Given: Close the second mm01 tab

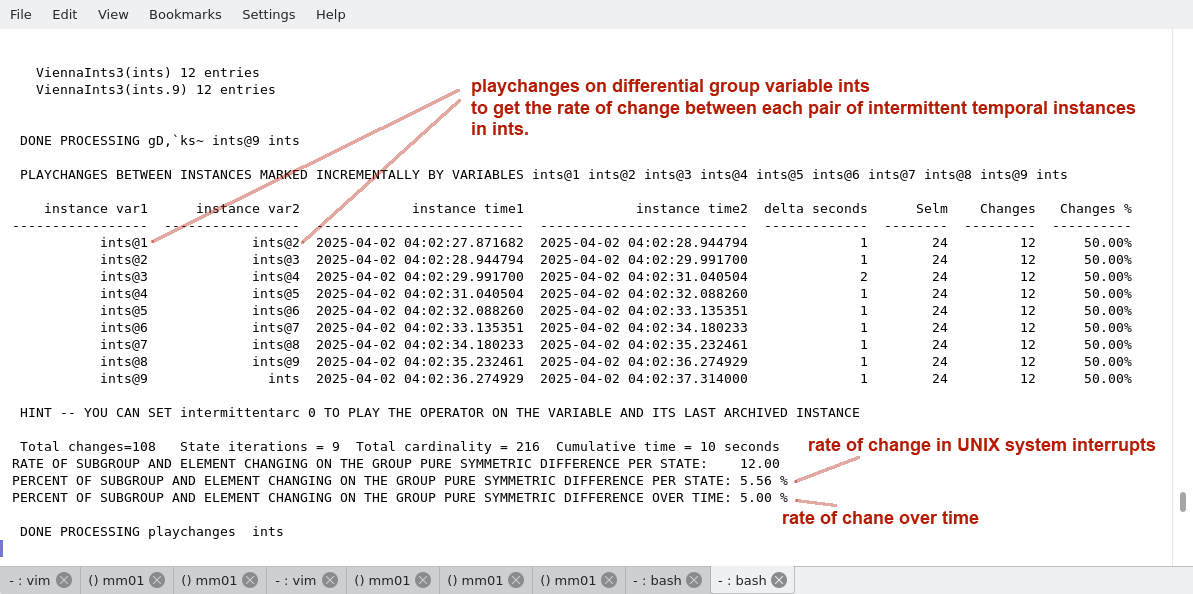Looking at the screenshot, I should (x=250, y=580).
